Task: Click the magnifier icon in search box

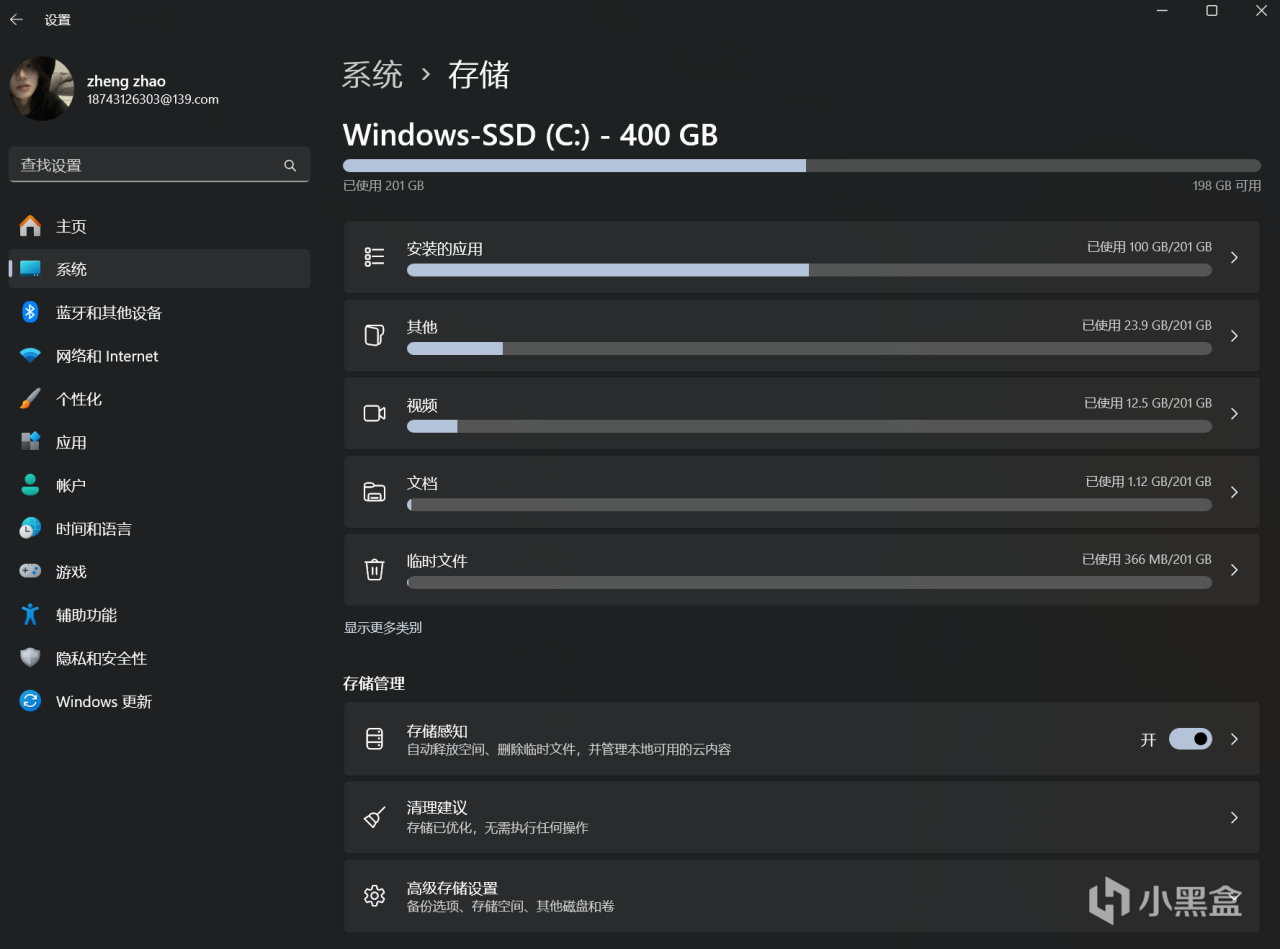Action: [x=290, y=165]
